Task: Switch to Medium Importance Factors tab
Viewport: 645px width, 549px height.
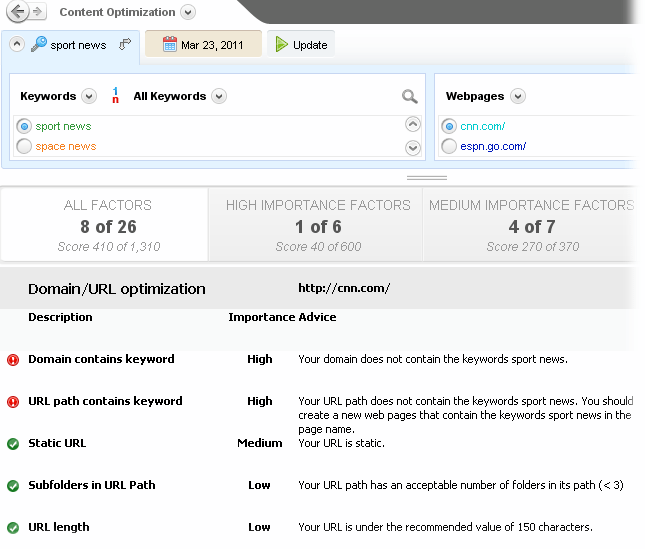Action: (531, 225)
